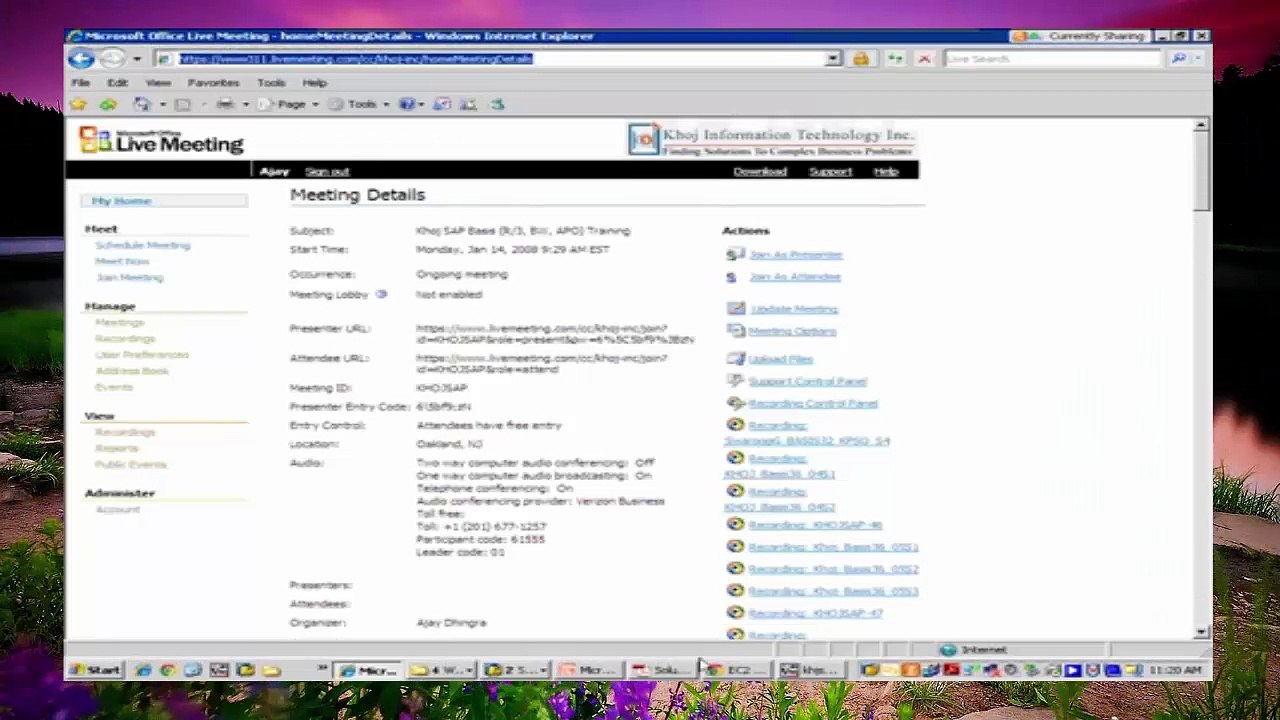Click the Download link in black bar
This screenshot has width=1280, height=720.
760,172
